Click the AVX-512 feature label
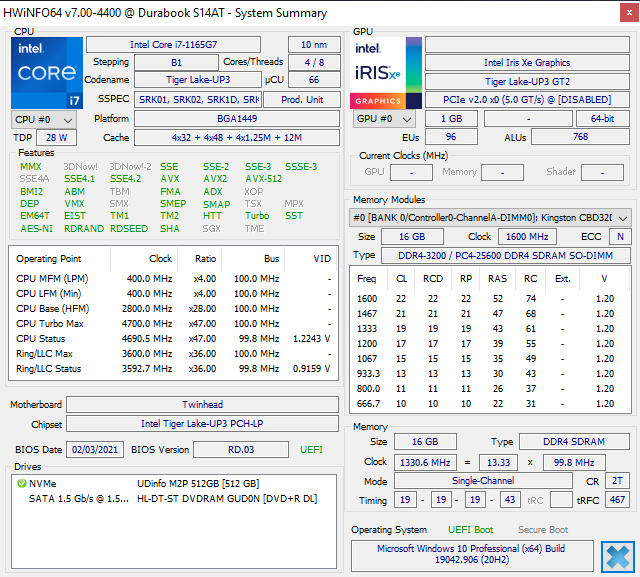 (x=265, y=179)
